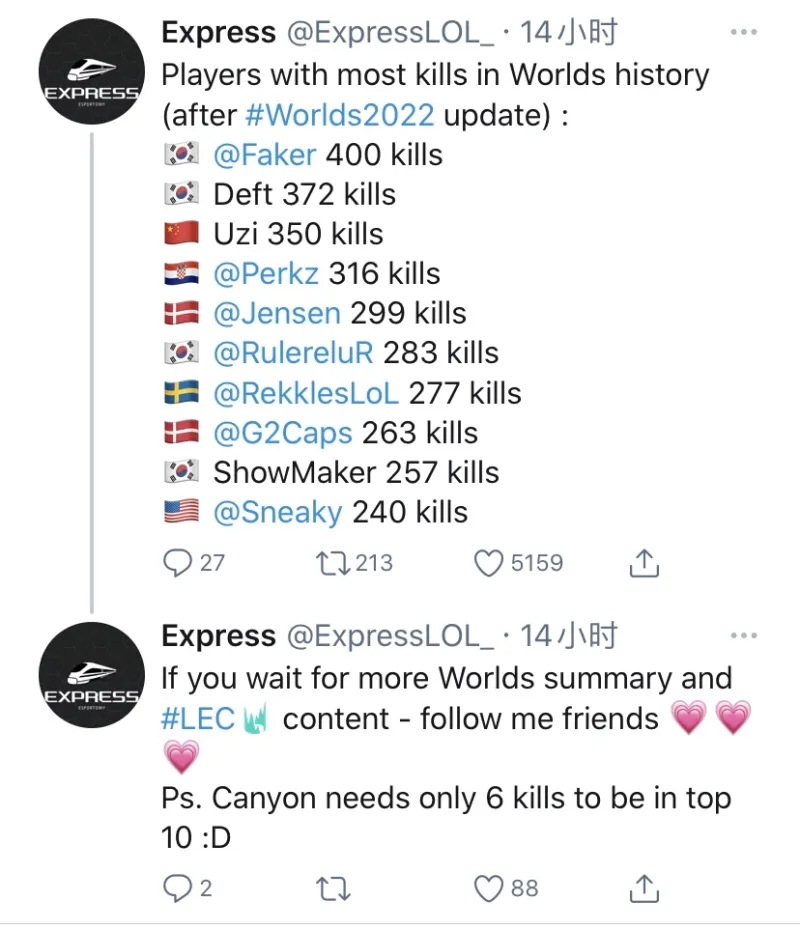Go to the @RulereluR mention
This screenshot has width=800, height=930.
(x=292, y=353)
